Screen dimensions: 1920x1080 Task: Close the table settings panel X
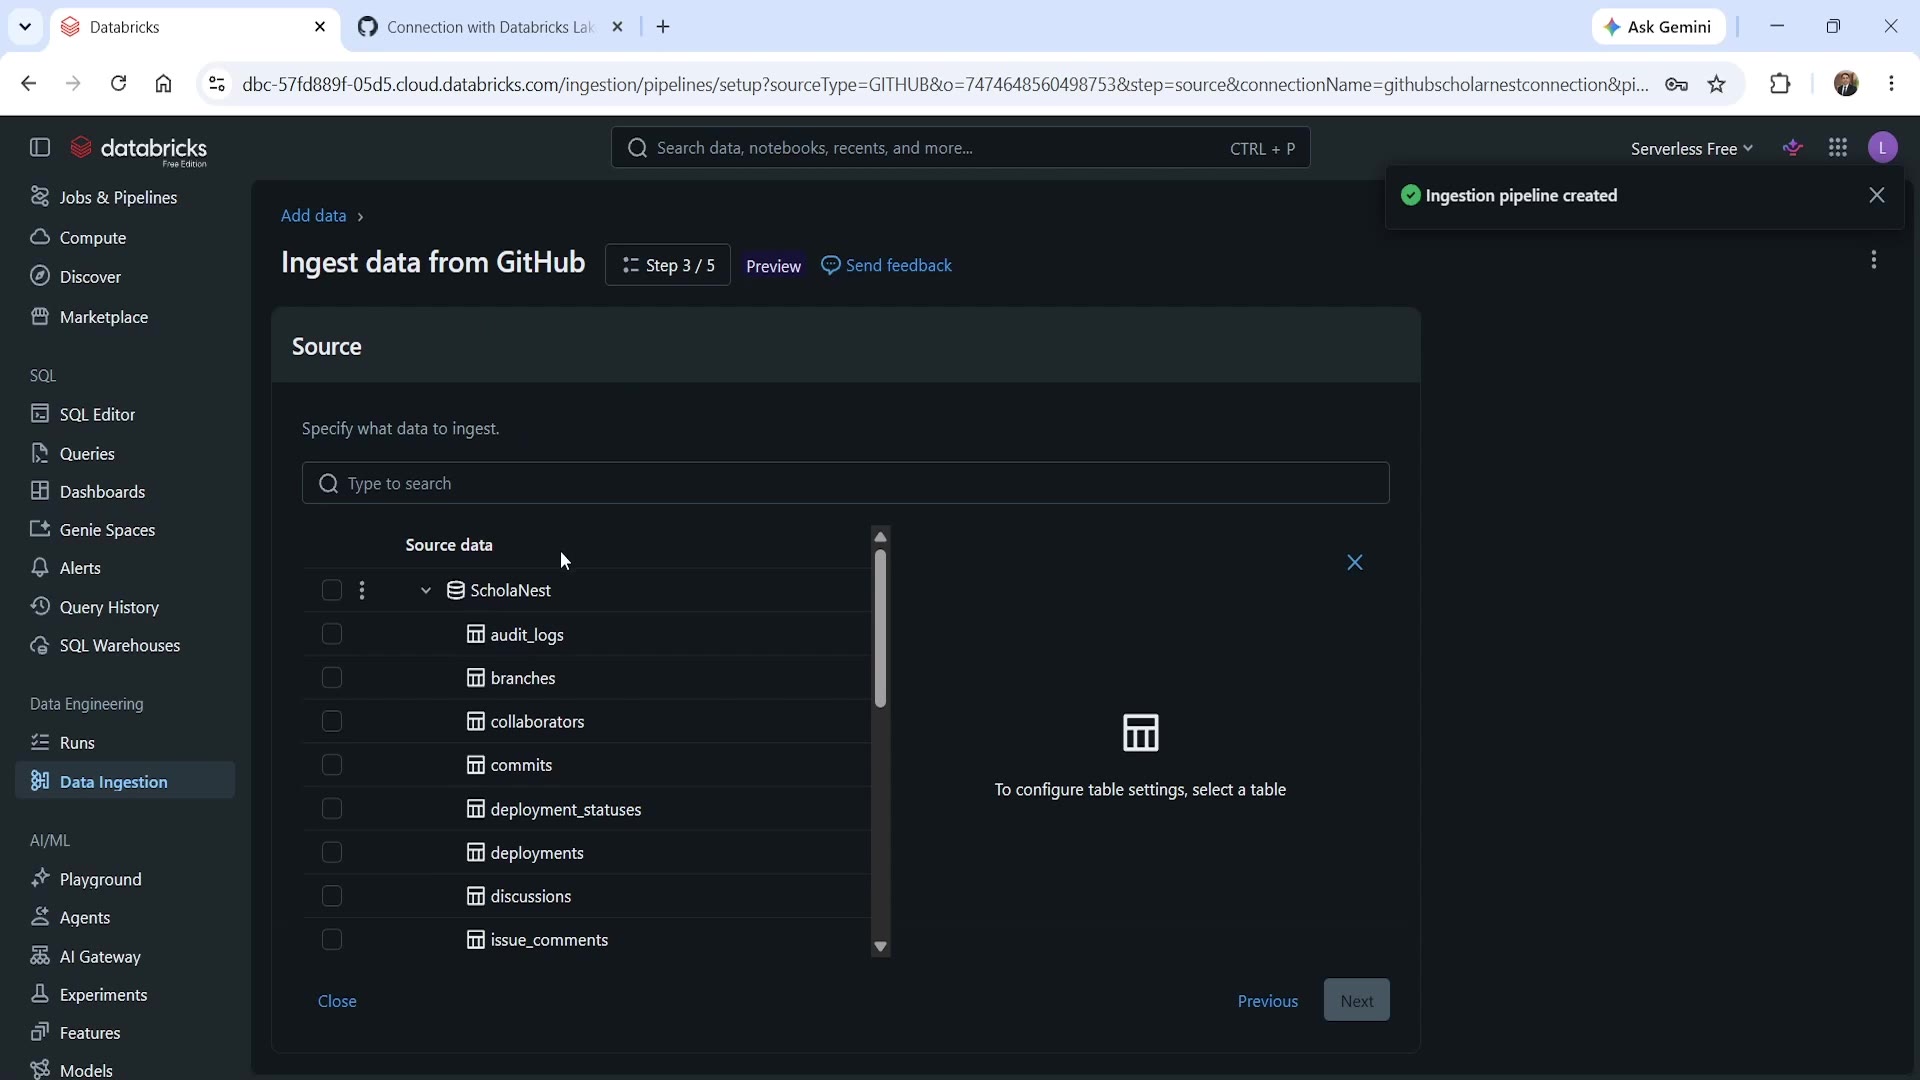[1355, 563]
